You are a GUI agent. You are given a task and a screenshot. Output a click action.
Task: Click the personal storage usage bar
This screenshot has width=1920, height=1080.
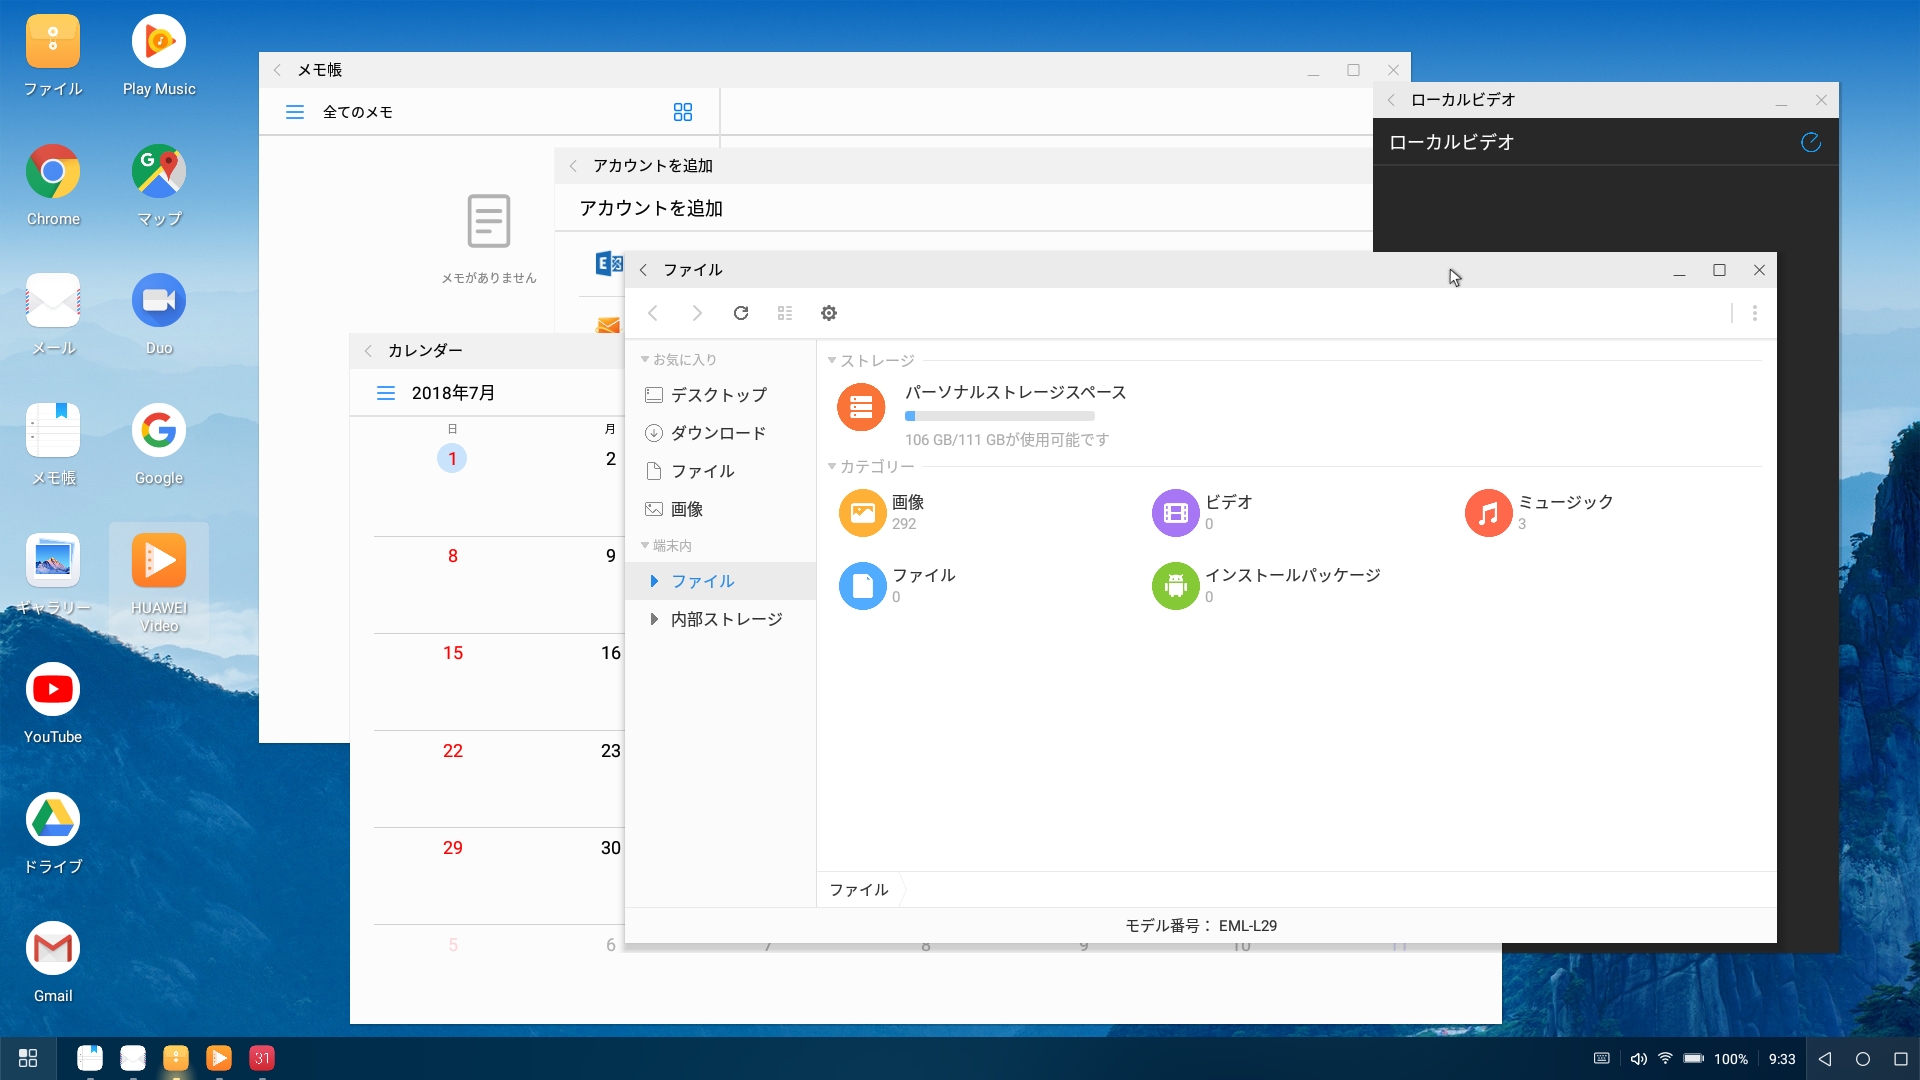point(999,416)
